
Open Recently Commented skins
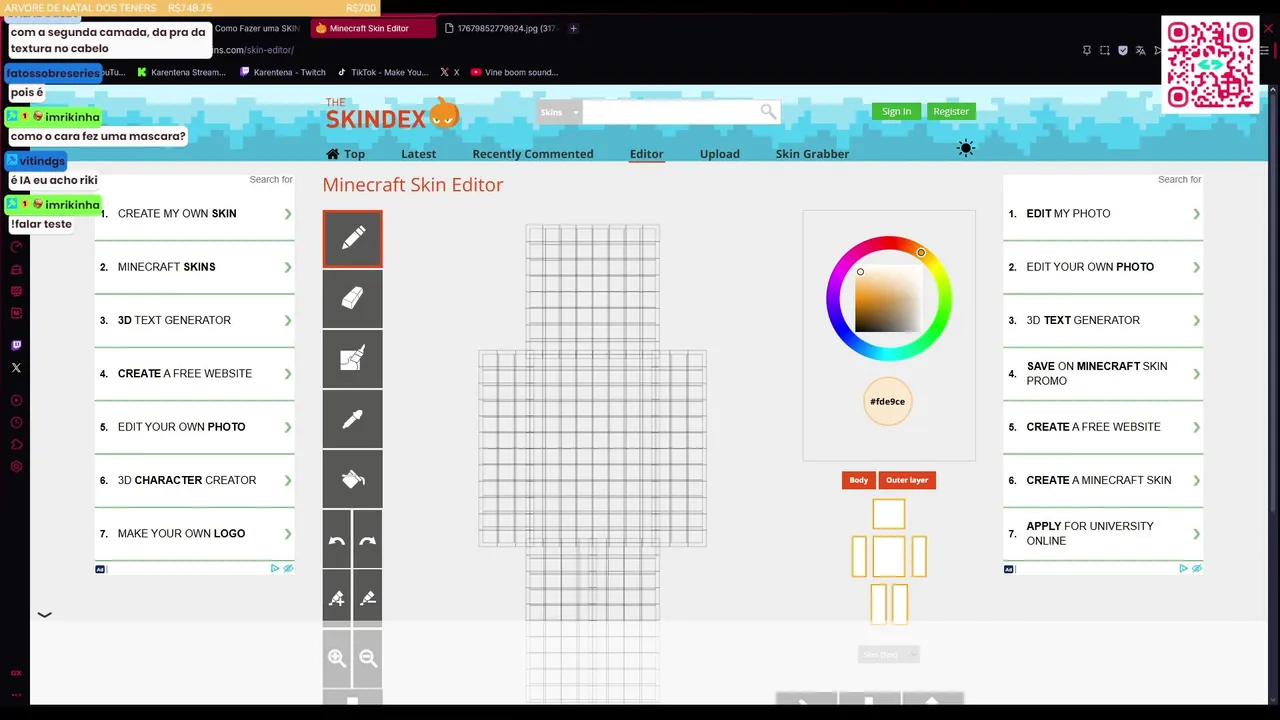point(533,154)
